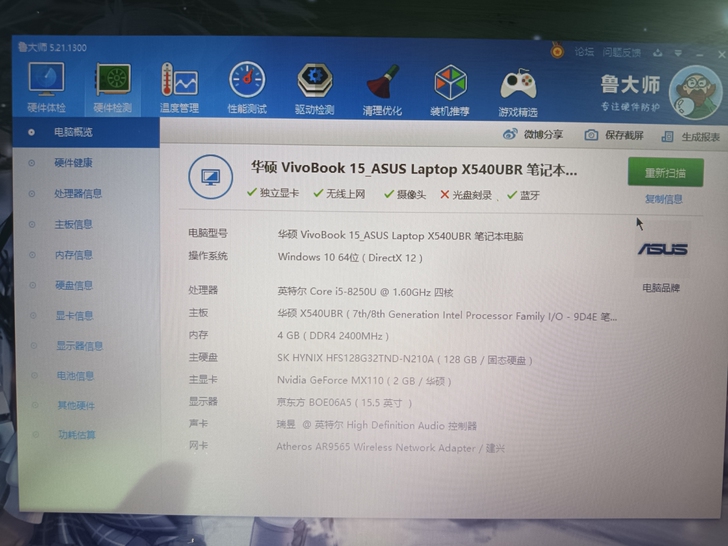Click the 4 GB DDR4 2400MHz memory value

(333, 335)
